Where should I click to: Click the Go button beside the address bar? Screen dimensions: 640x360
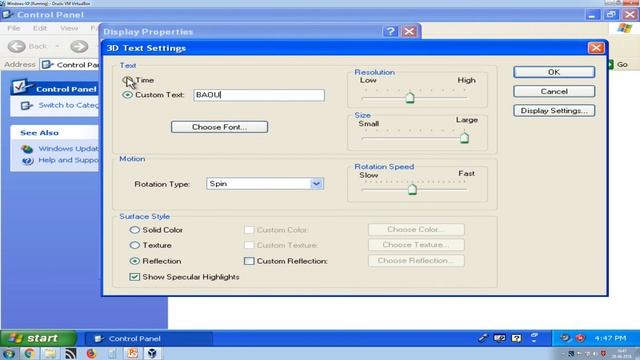click(618, 64)
